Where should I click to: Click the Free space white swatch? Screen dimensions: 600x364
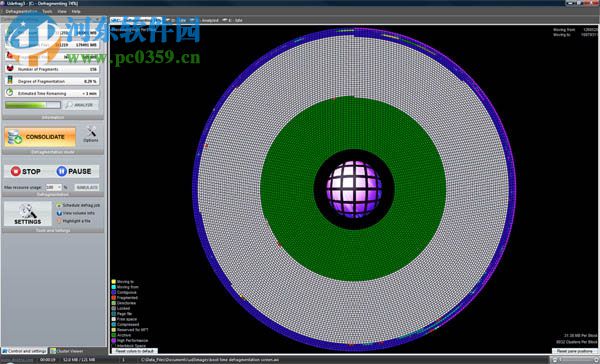click(x=114, y=319)
